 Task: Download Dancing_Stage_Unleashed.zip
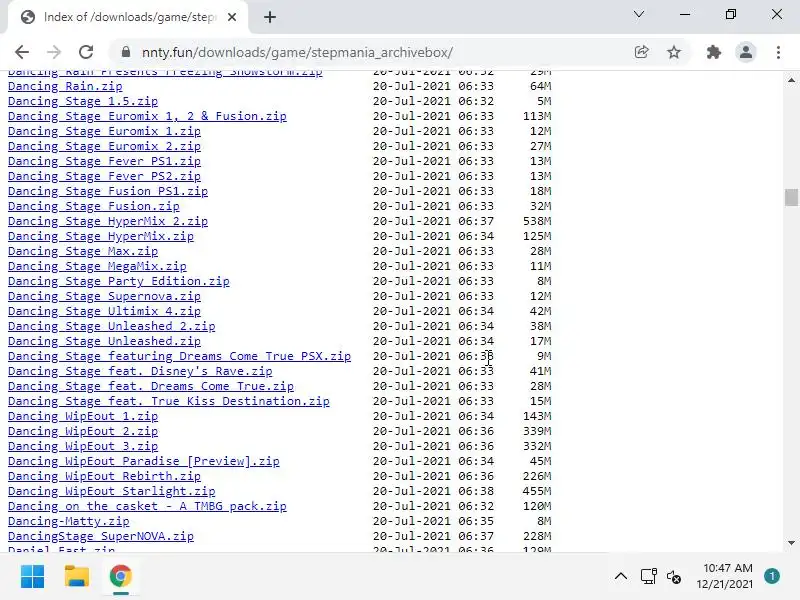tap(104, 341)
